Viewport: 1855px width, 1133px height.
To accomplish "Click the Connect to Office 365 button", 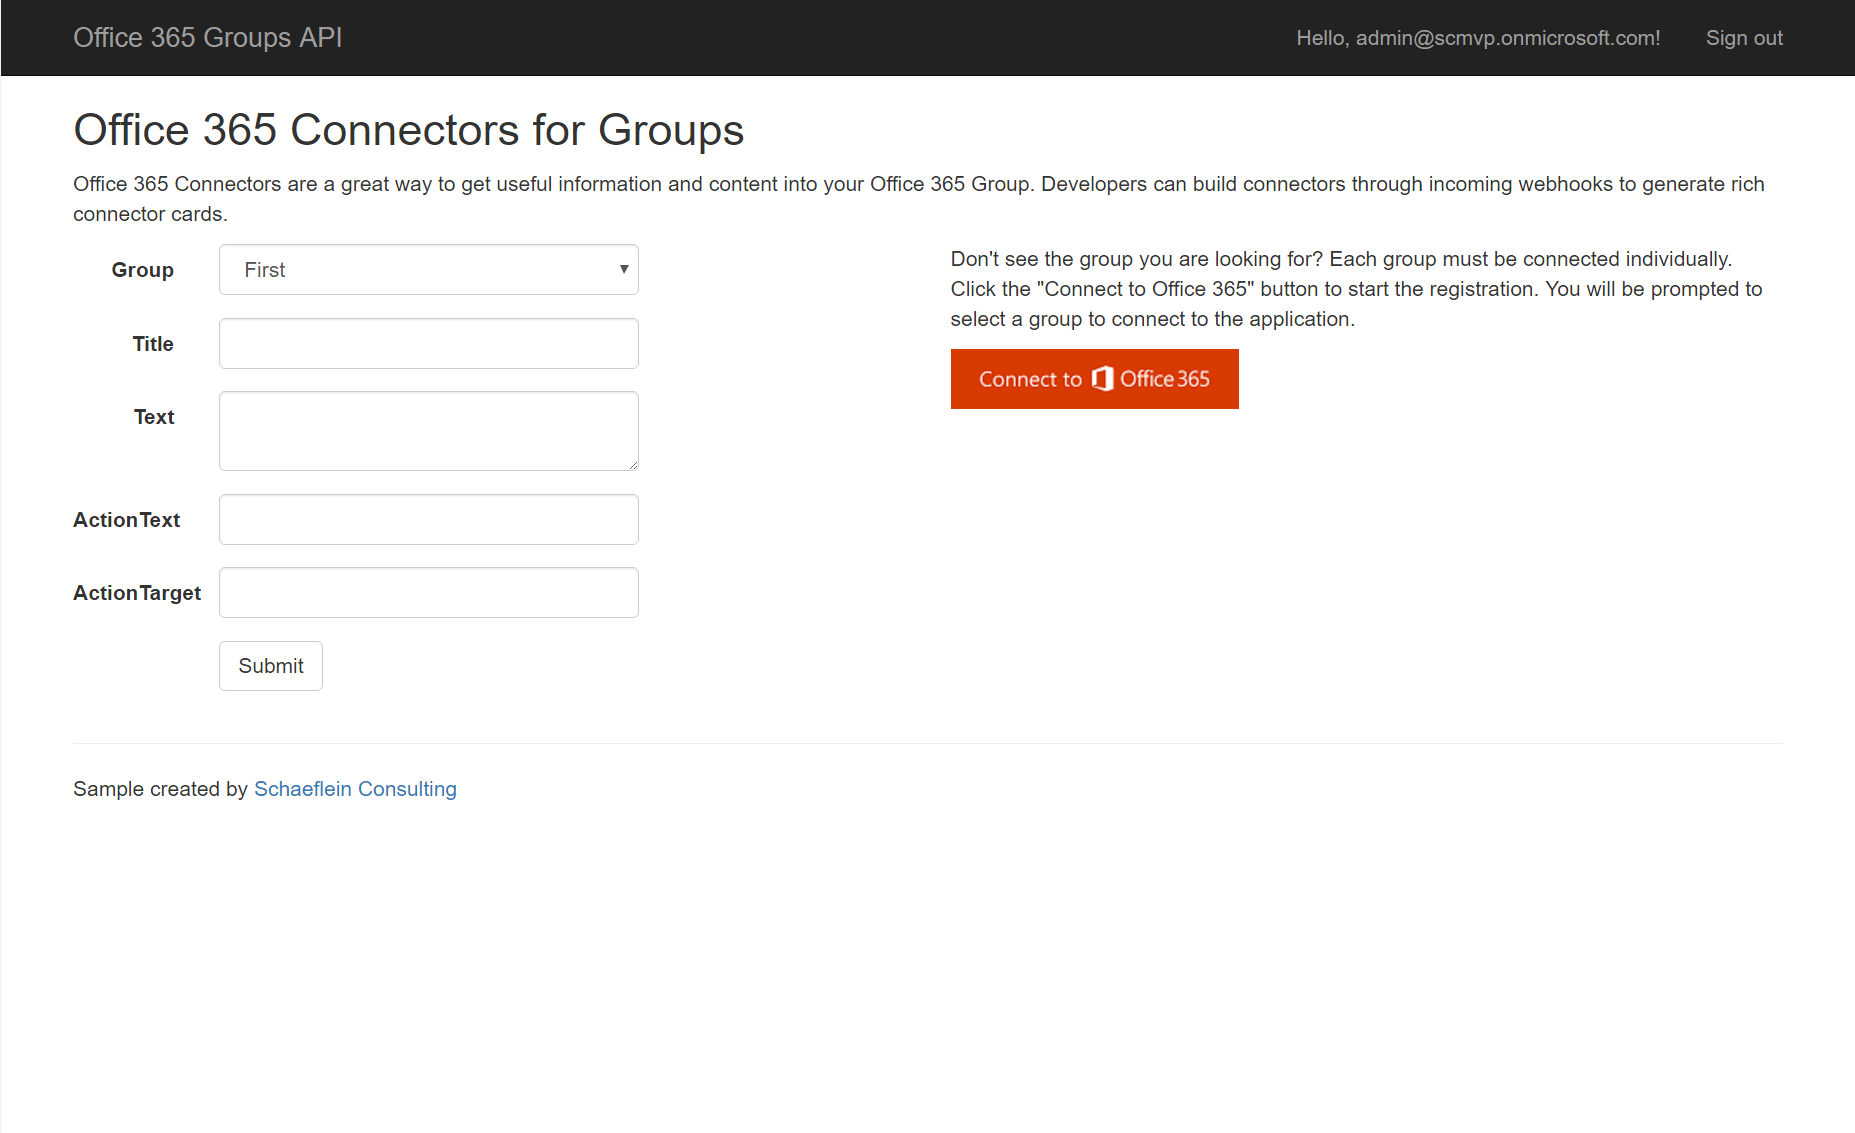I will (x=1094, y=379).
